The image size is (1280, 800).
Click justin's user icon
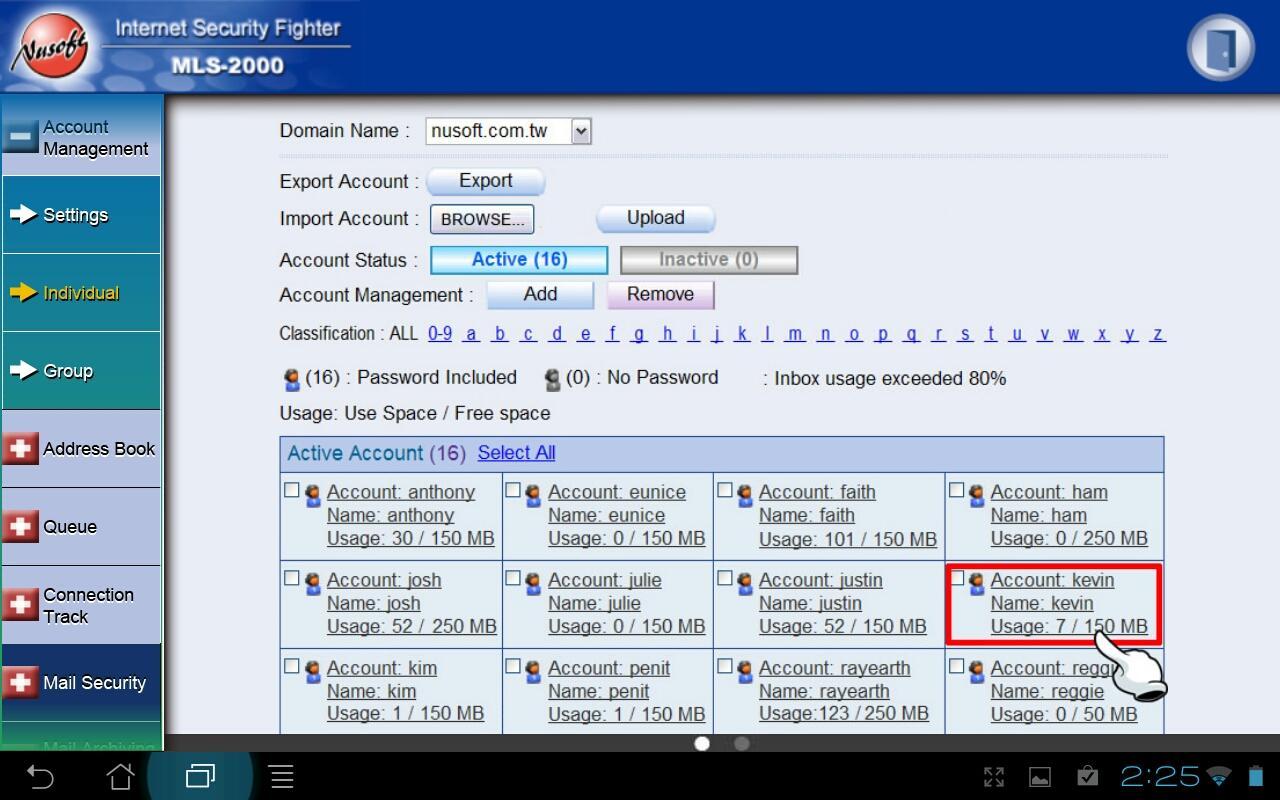(745, 584)
